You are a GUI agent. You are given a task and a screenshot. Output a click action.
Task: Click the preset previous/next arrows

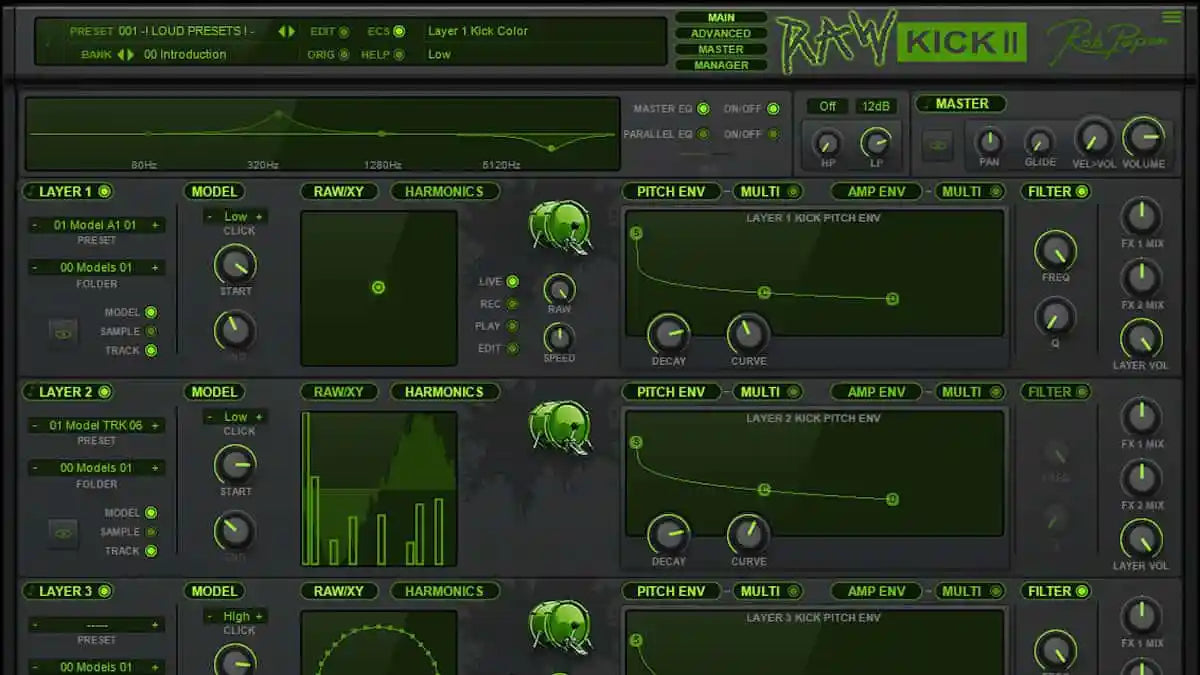[287, 31]
